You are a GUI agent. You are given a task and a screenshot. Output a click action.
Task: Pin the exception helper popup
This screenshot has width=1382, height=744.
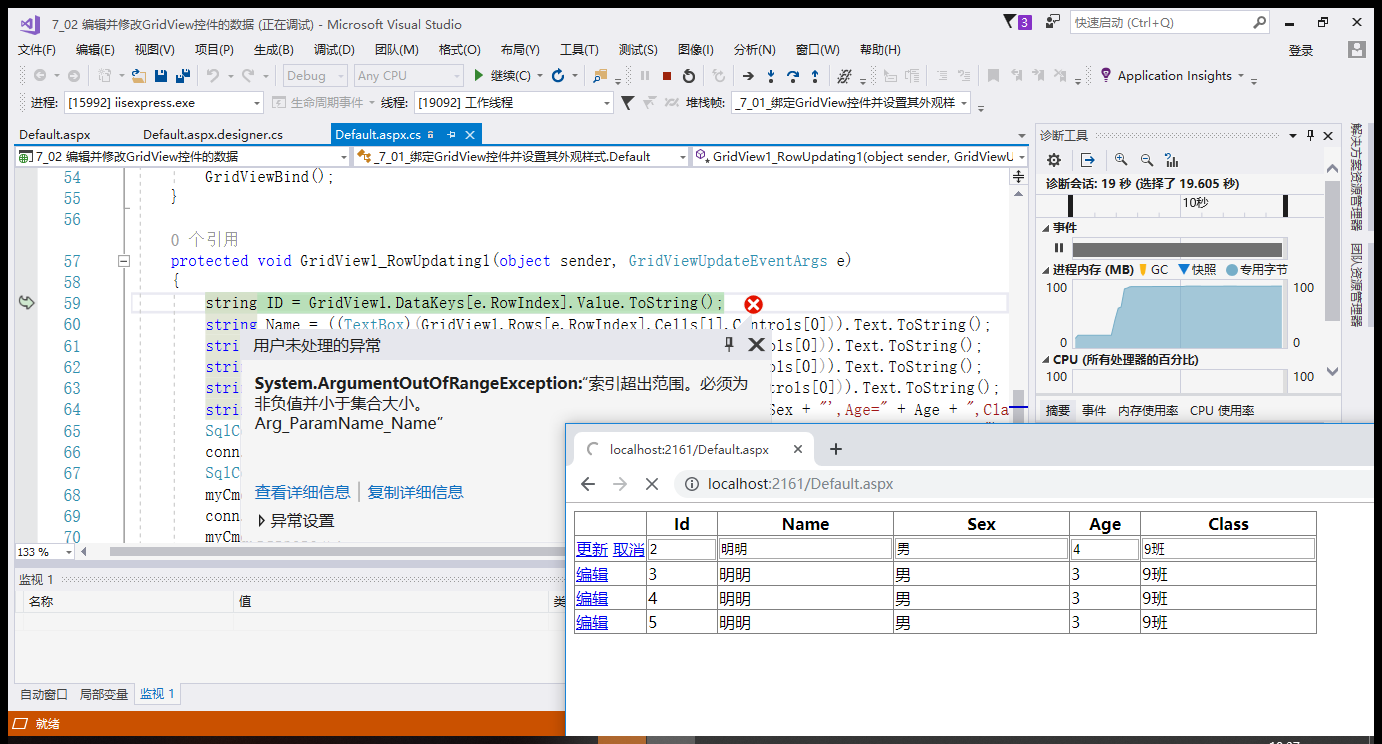point(729,345)
